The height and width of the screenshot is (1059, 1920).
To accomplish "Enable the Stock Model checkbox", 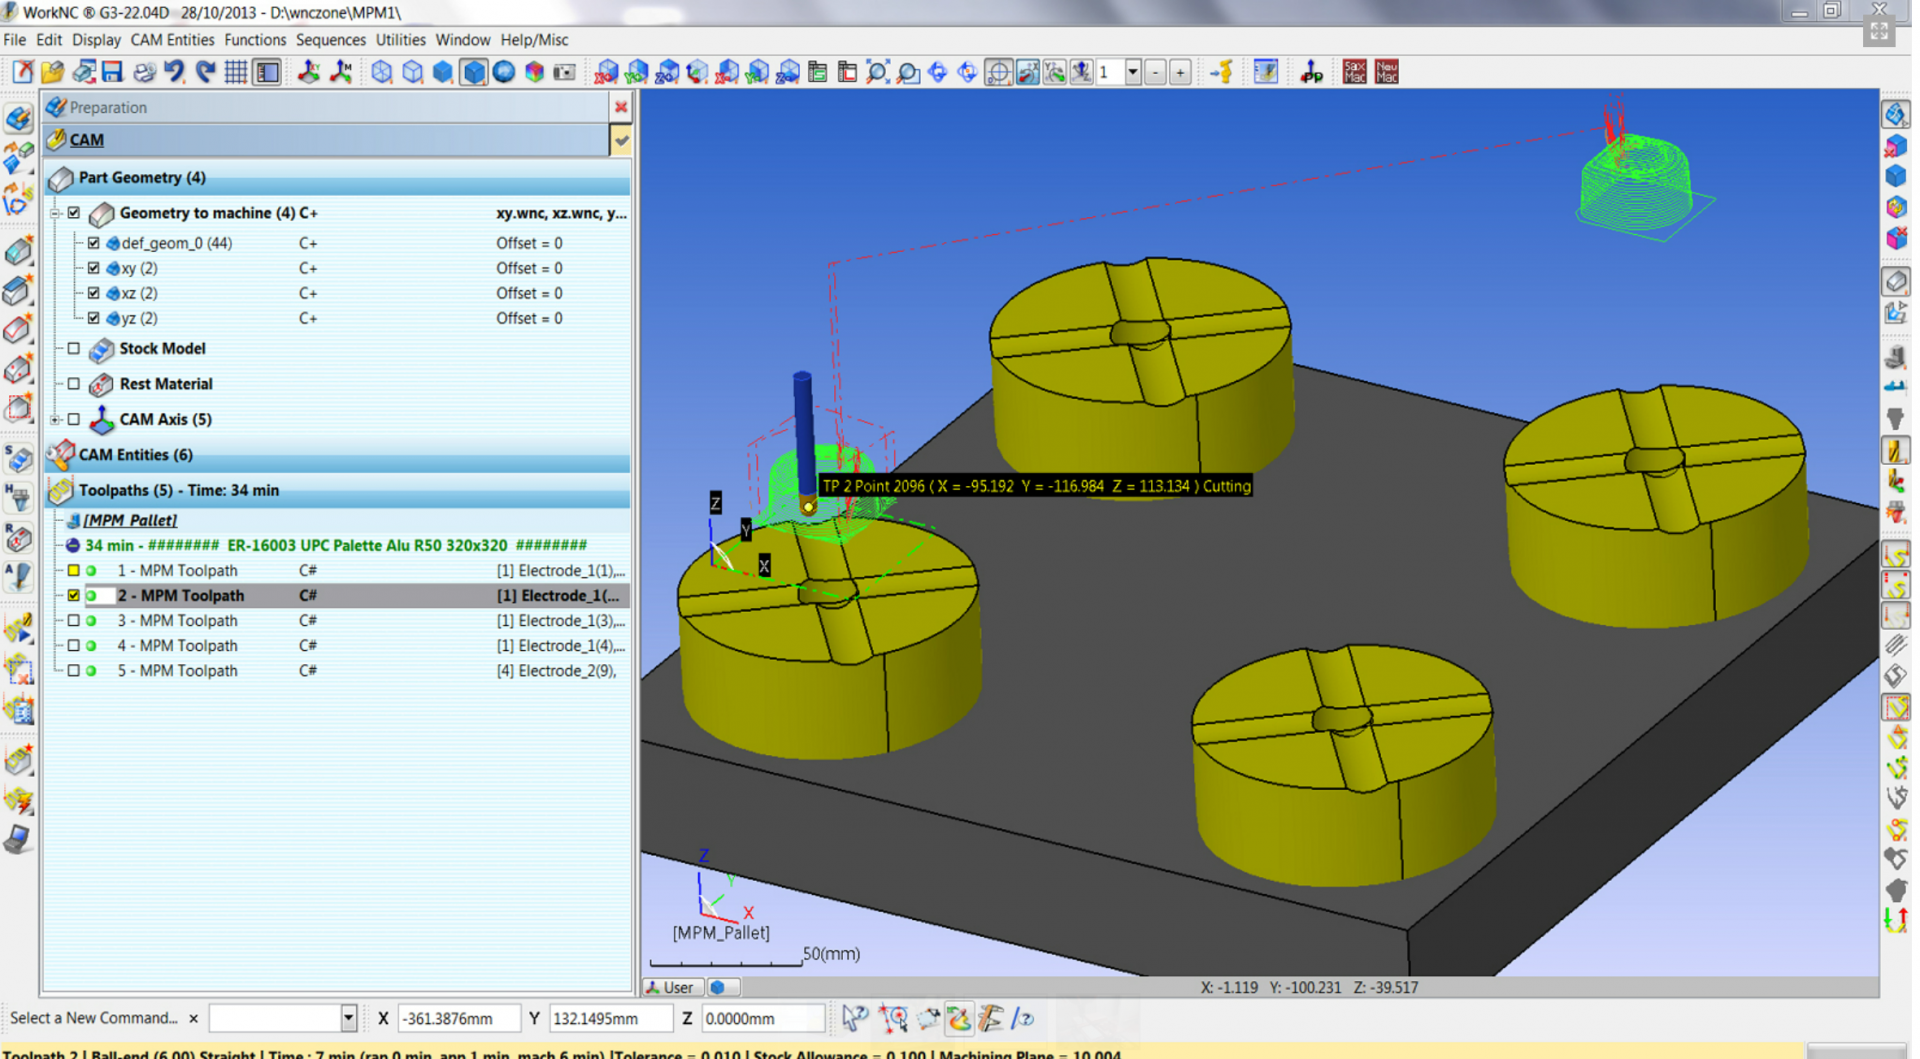I will point(74,349).
